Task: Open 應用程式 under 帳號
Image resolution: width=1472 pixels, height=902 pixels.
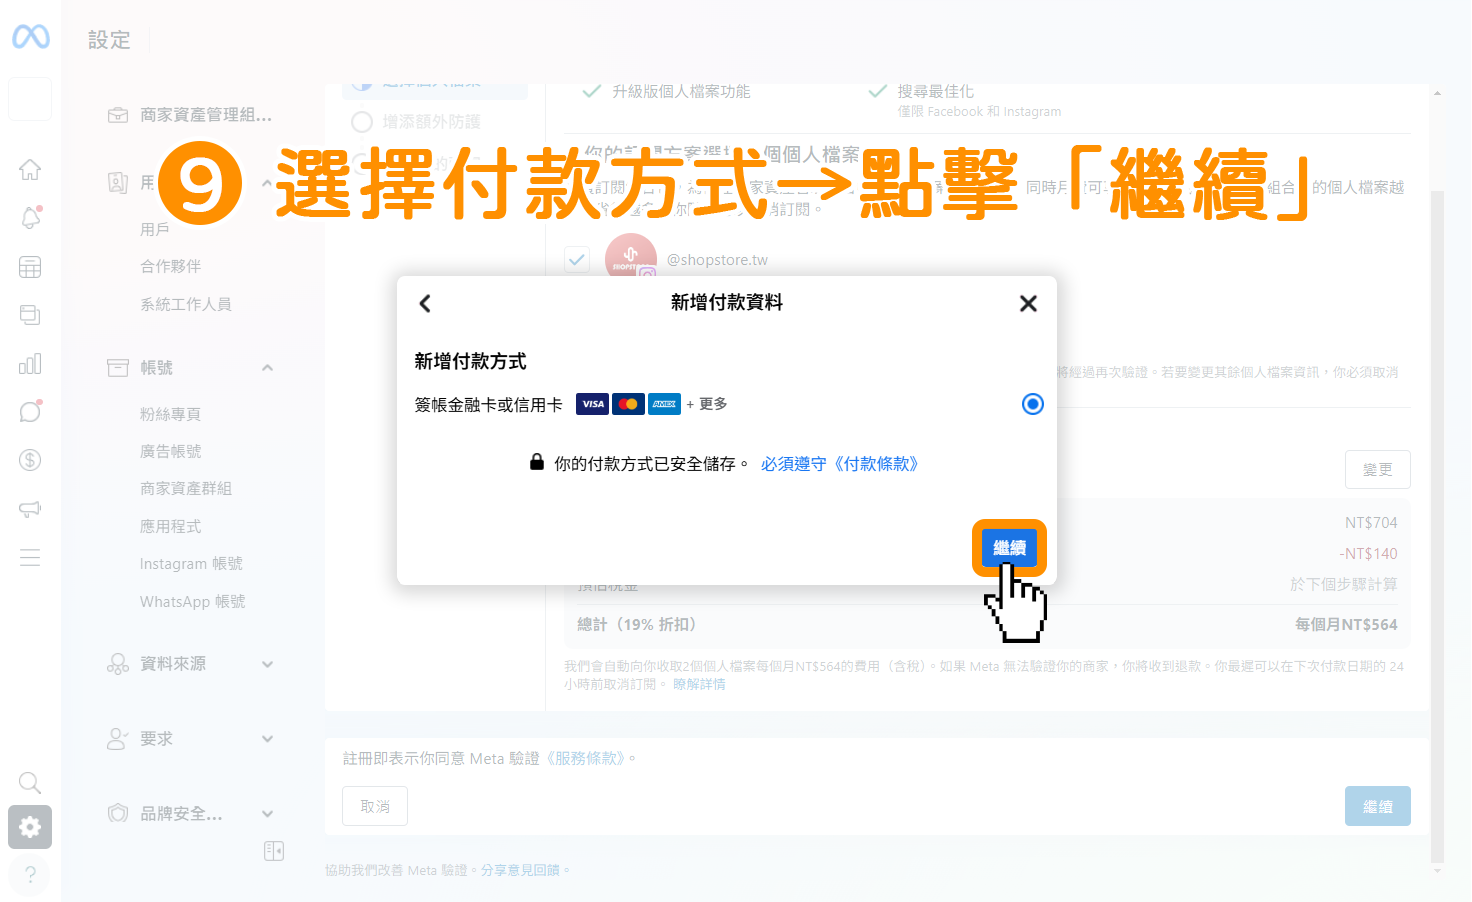Action: [x=171, y=526]
